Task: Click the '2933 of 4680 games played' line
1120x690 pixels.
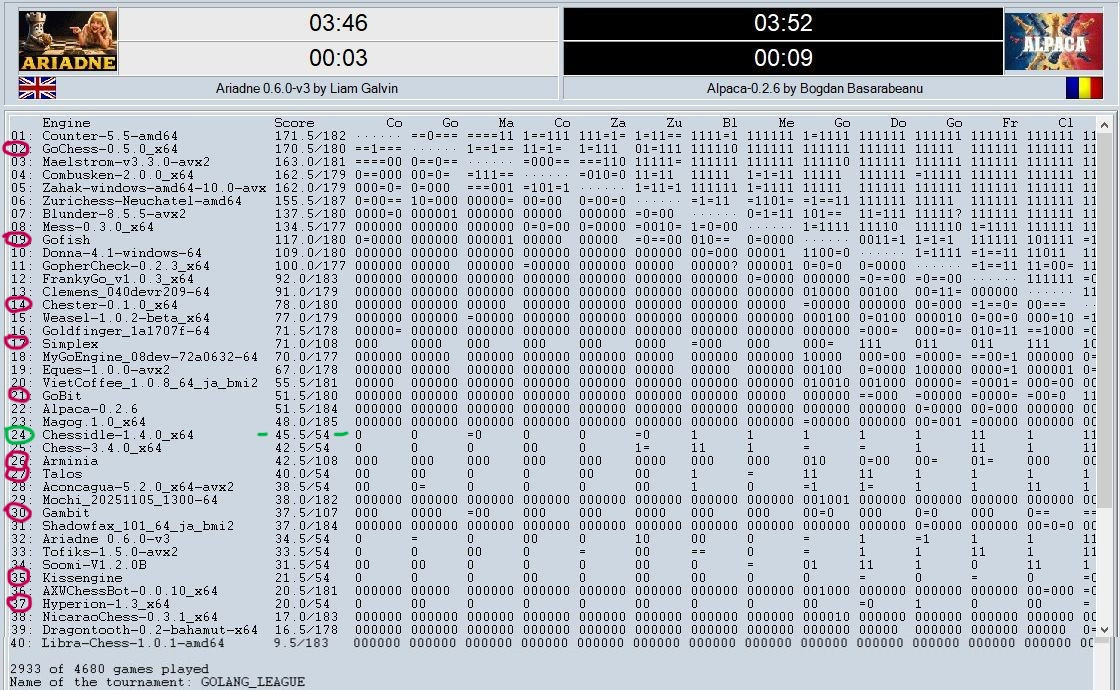Action: 109,669
